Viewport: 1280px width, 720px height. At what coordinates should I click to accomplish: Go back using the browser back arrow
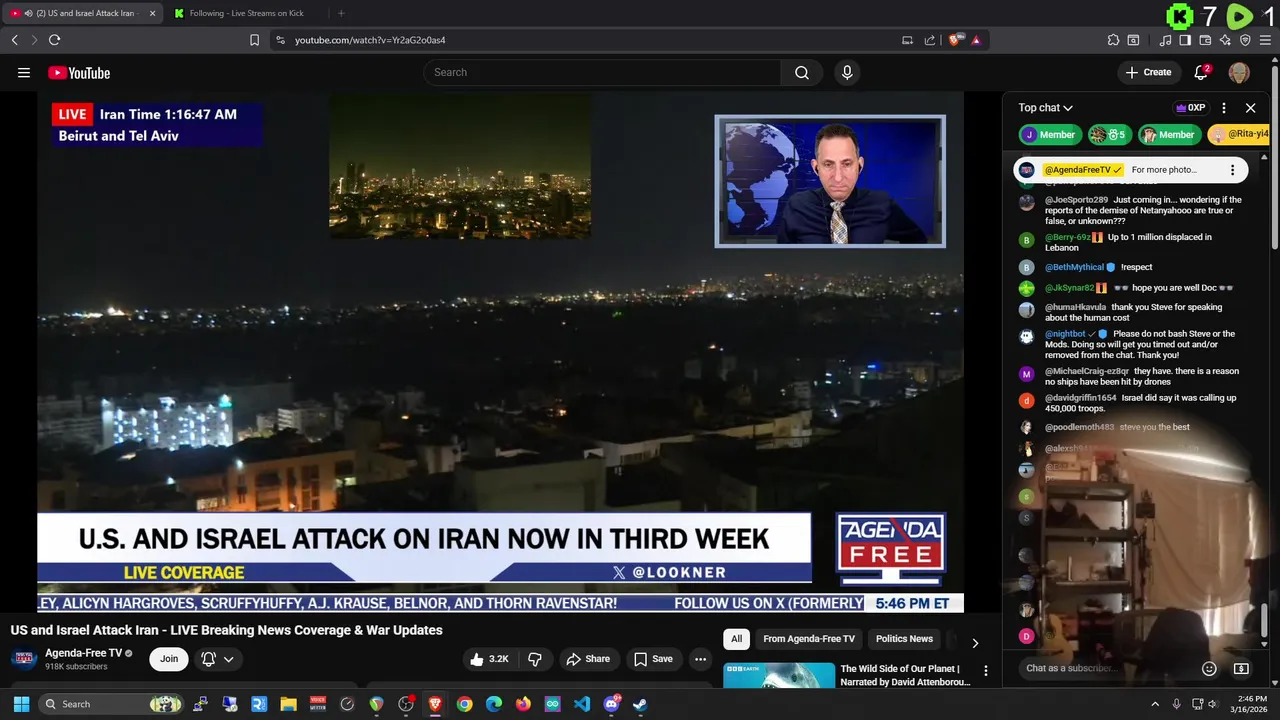tap(14, 40)
